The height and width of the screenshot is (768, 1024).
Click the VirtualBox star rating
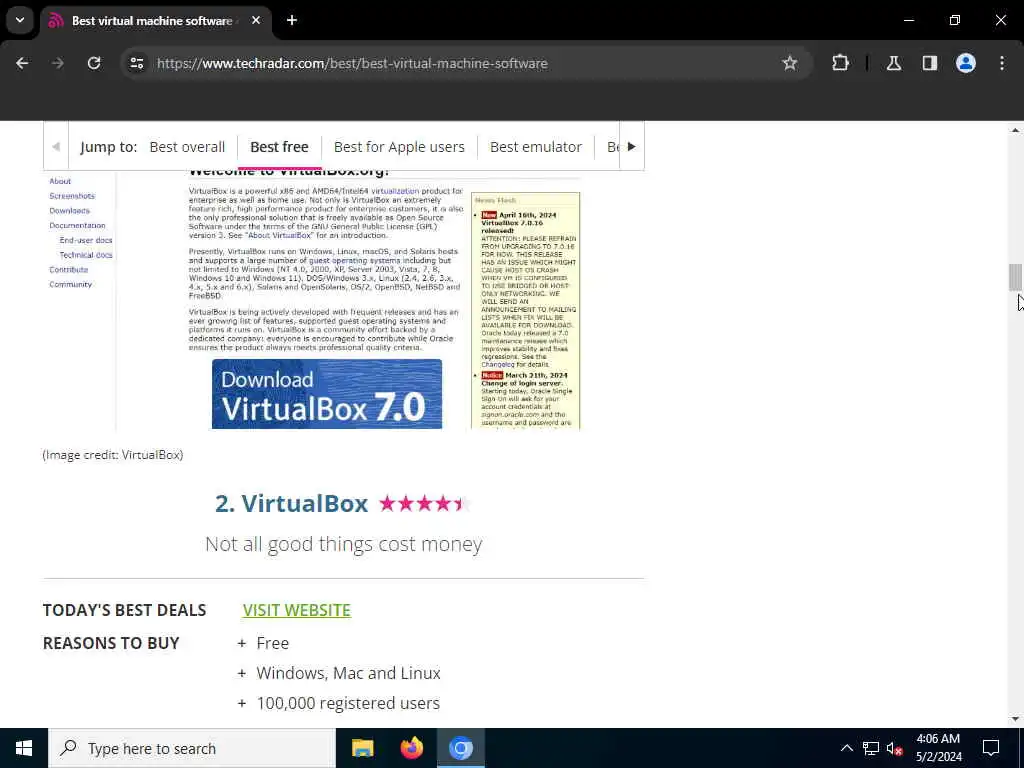pyautogui.click(x=424, y=504)
